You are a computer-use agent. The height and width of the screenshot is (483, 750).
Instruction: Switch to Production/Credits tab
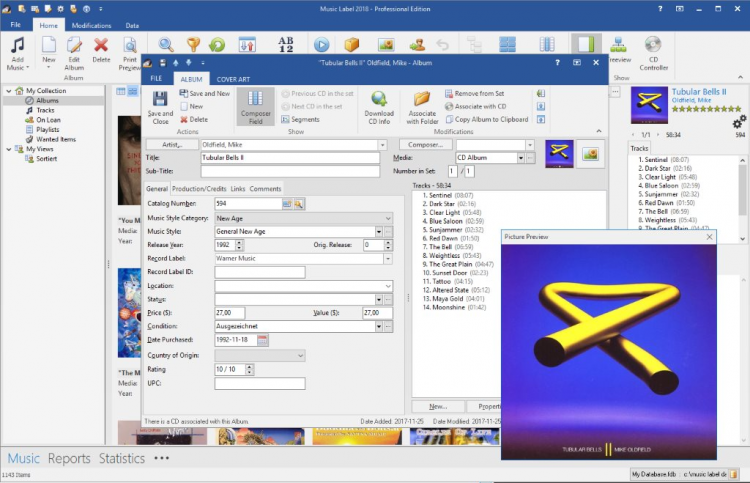(x=199, y=189)
